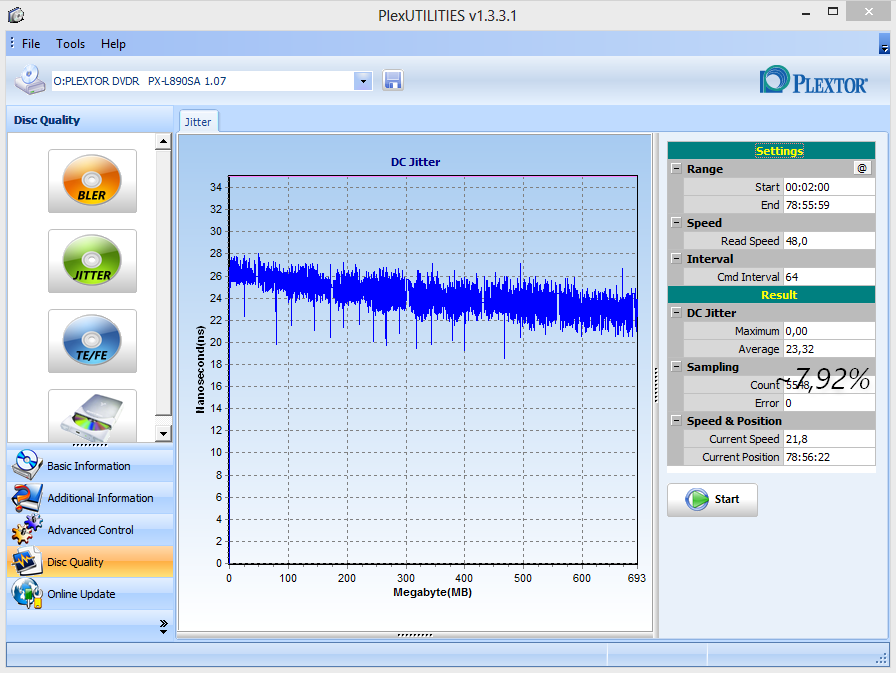Open Advanced Control section
This screenshot has height=673, width=896.
[x=90, y=530]
